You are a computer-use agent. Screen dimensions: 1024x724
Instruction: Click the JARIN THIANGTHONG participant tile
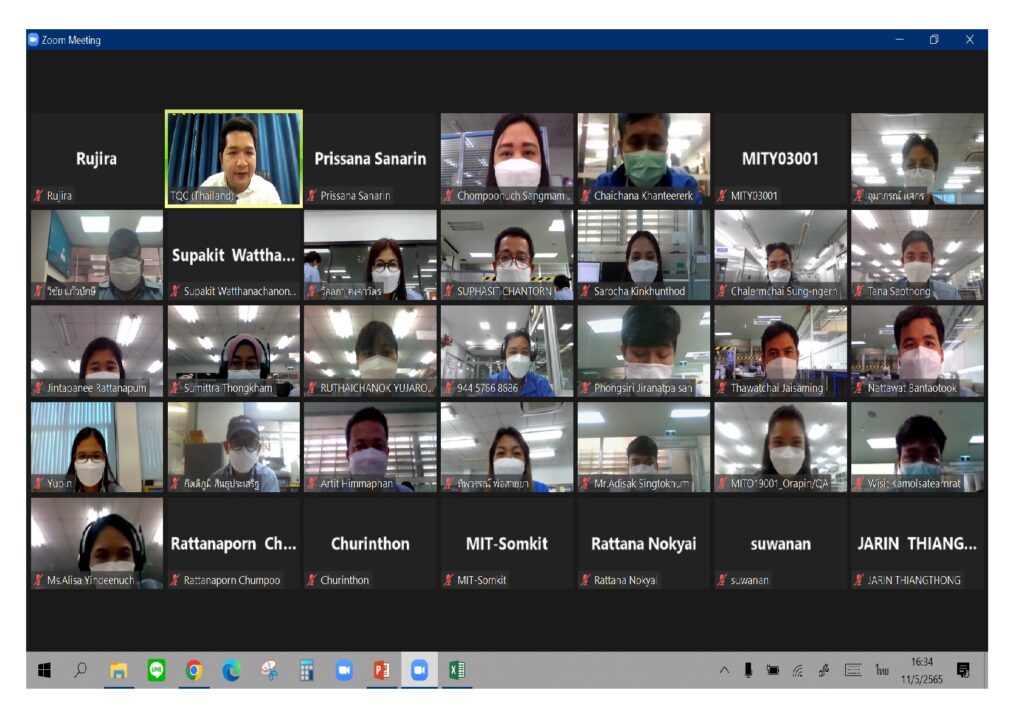[x=917, y=544]
